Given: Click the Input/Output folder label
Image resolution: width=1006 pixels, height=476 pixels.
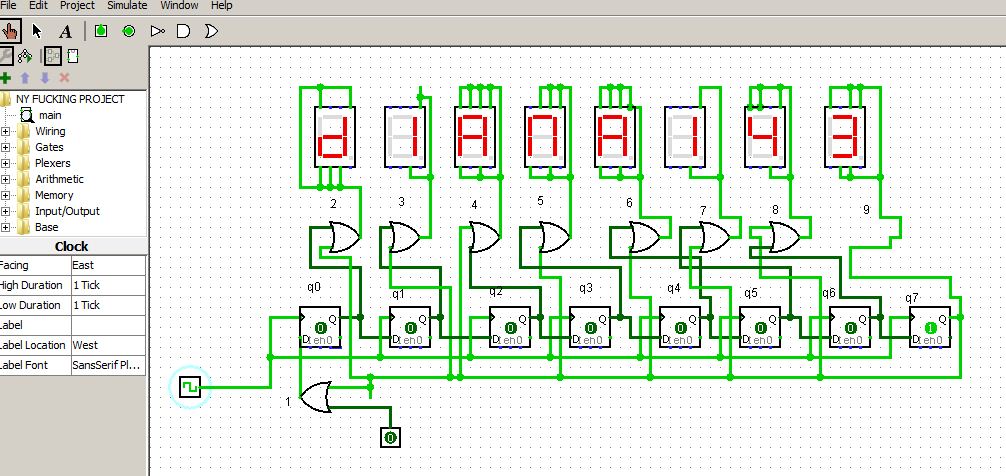Looking at the screenshot, I should pos(67,211).
